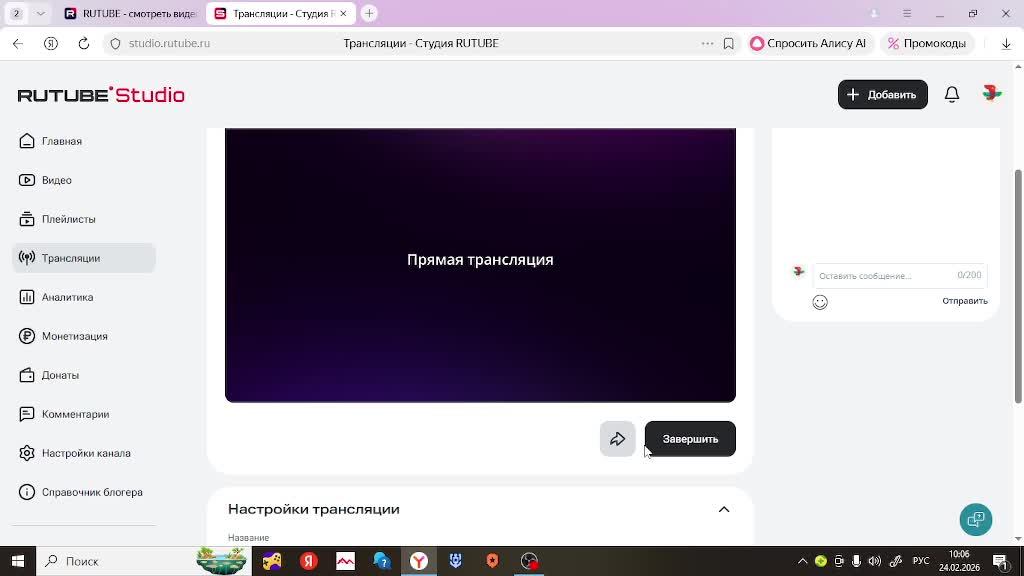Screen dimensions: 1024x576
Task: Open the browser hamburger menu
Action: (x=906, y=13)
